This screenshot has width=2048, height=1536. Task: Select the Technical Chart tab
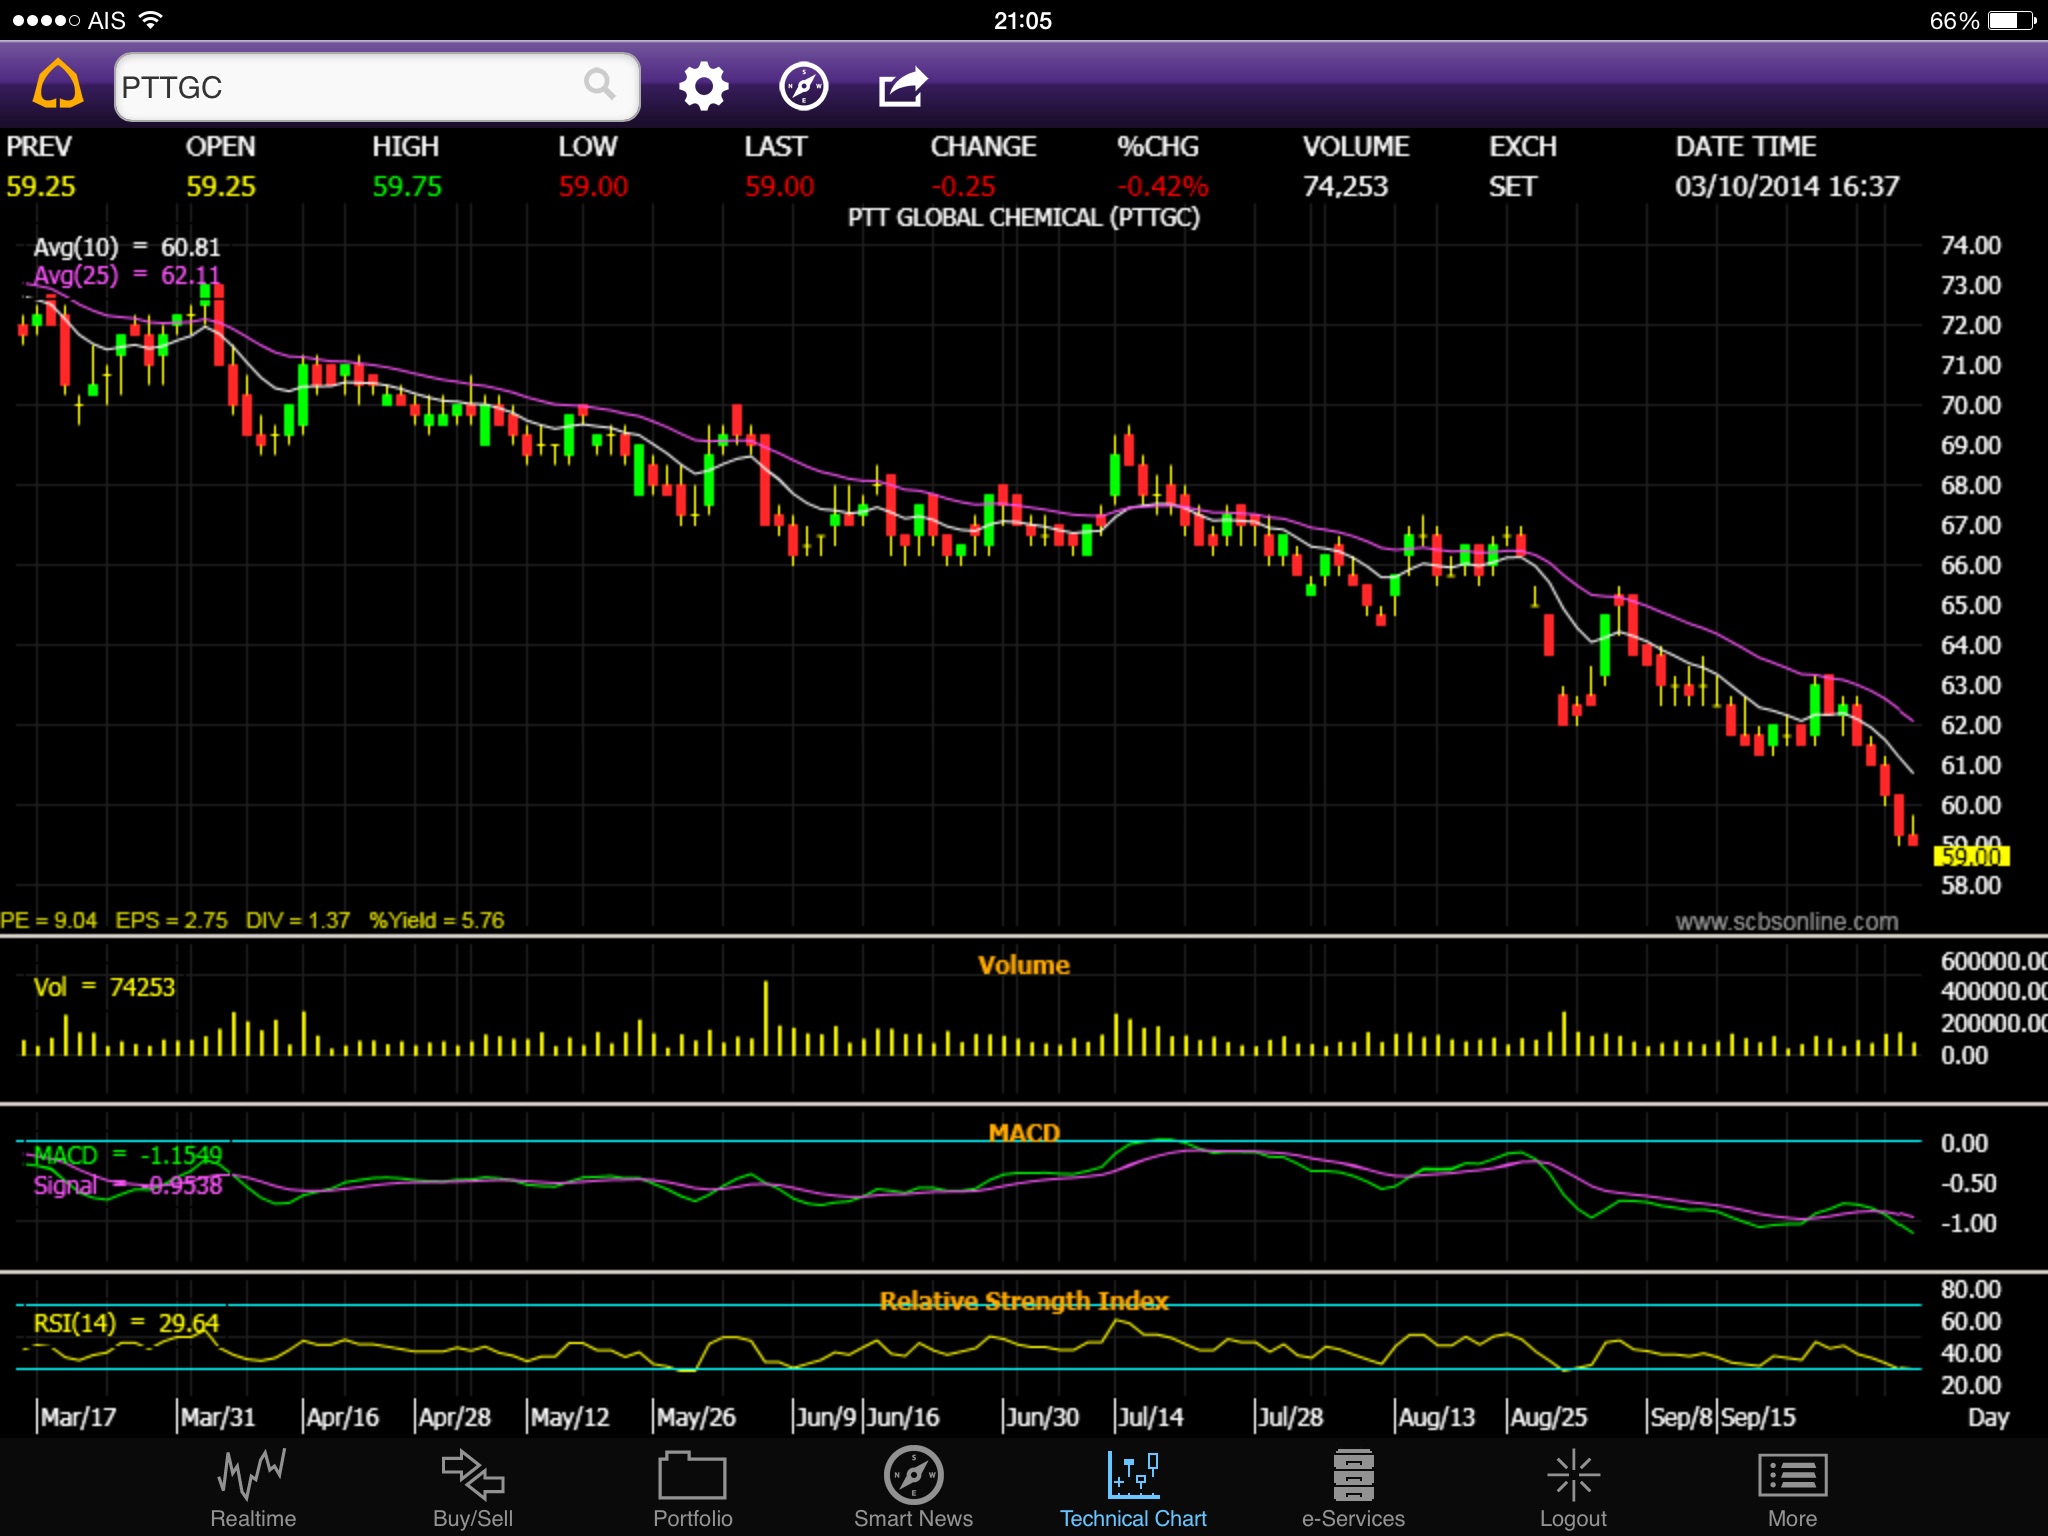[x=1133, y=1487]
